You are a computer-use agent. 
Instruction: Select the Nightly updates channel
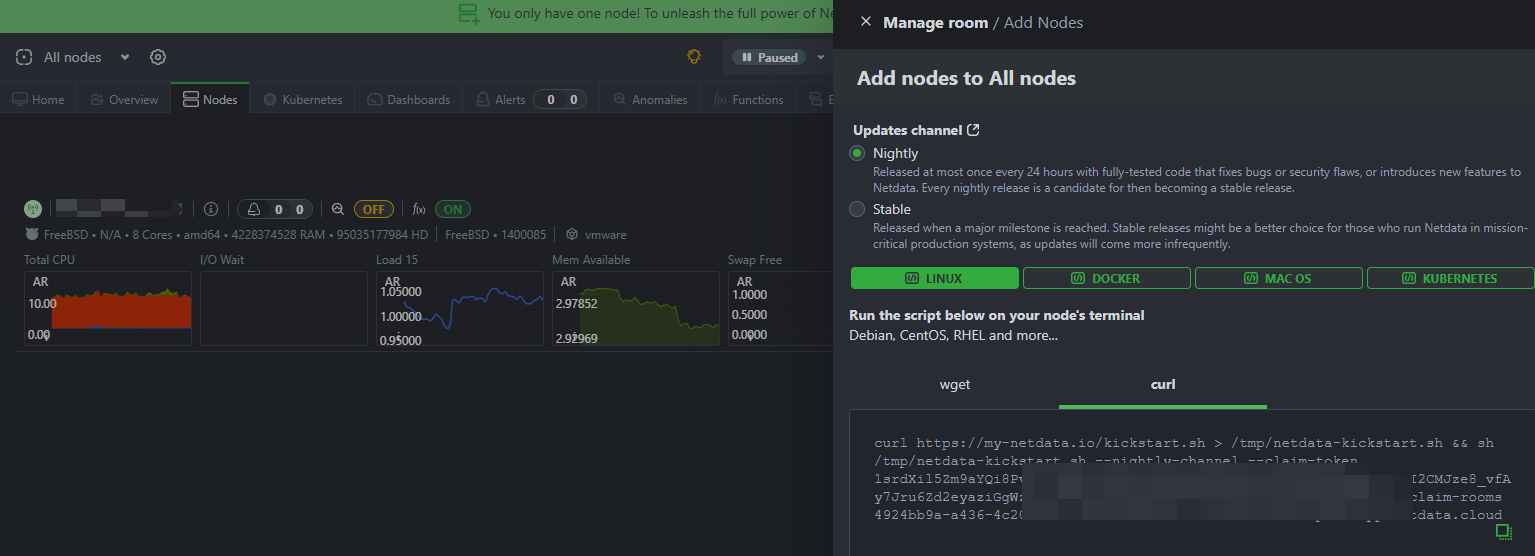[x=857, y=153]
